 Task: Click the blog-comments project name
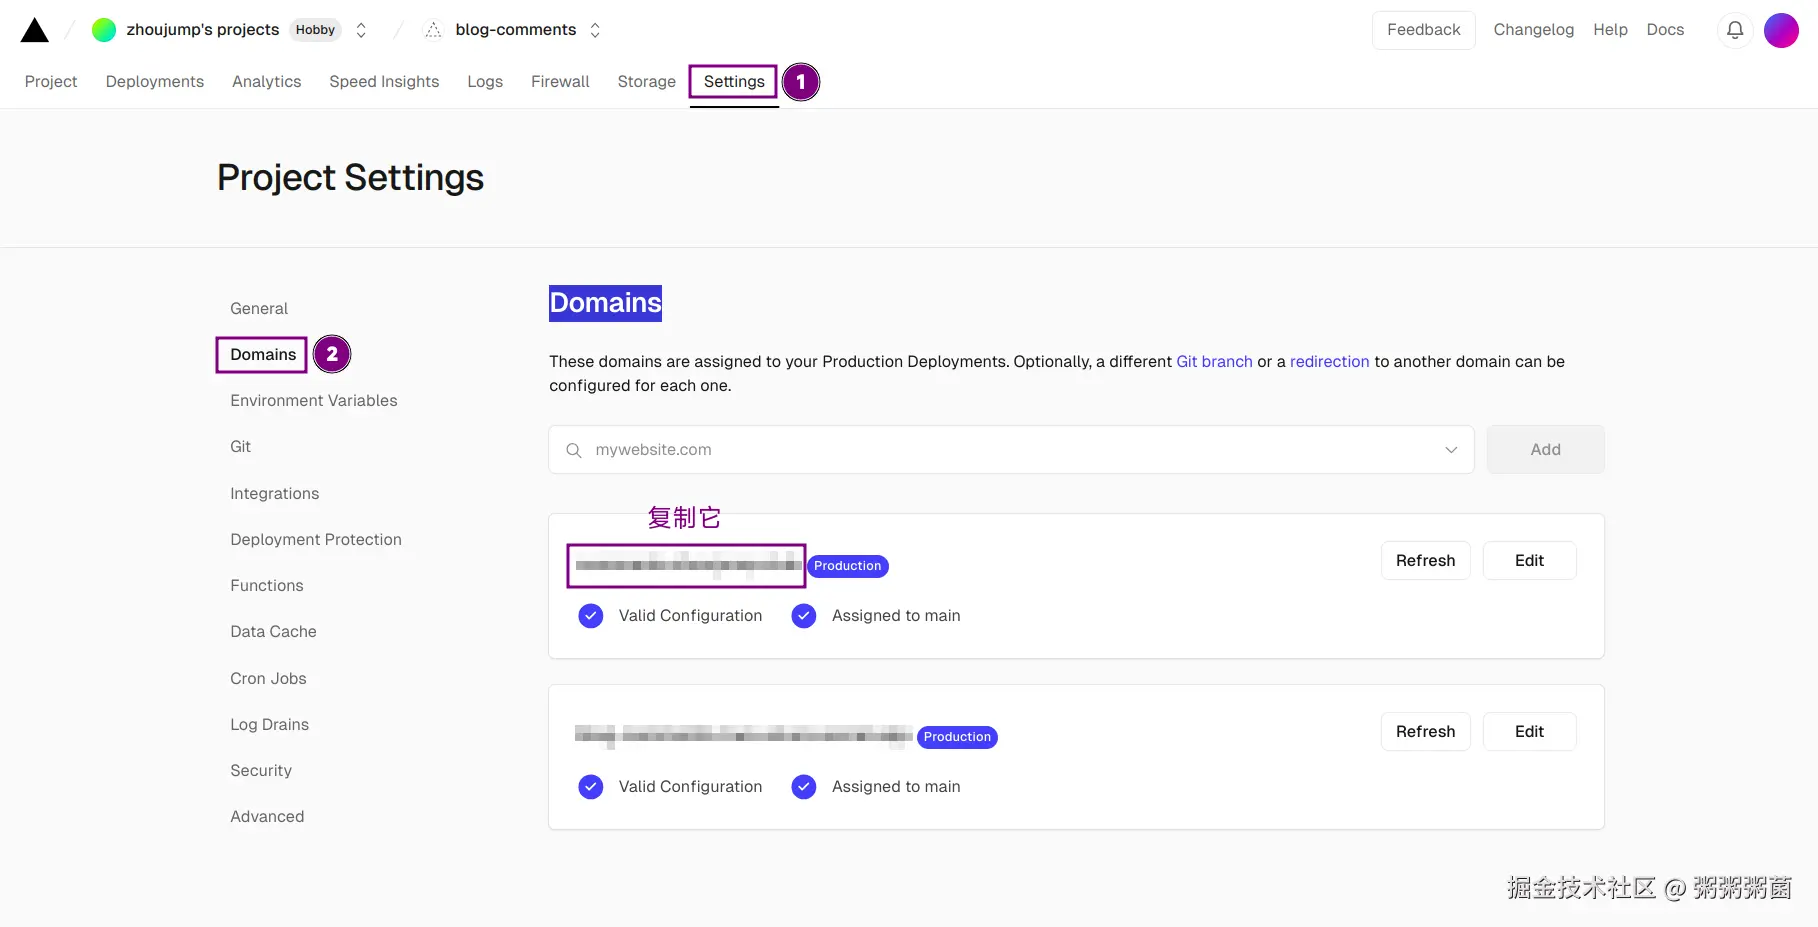point(516,30)
